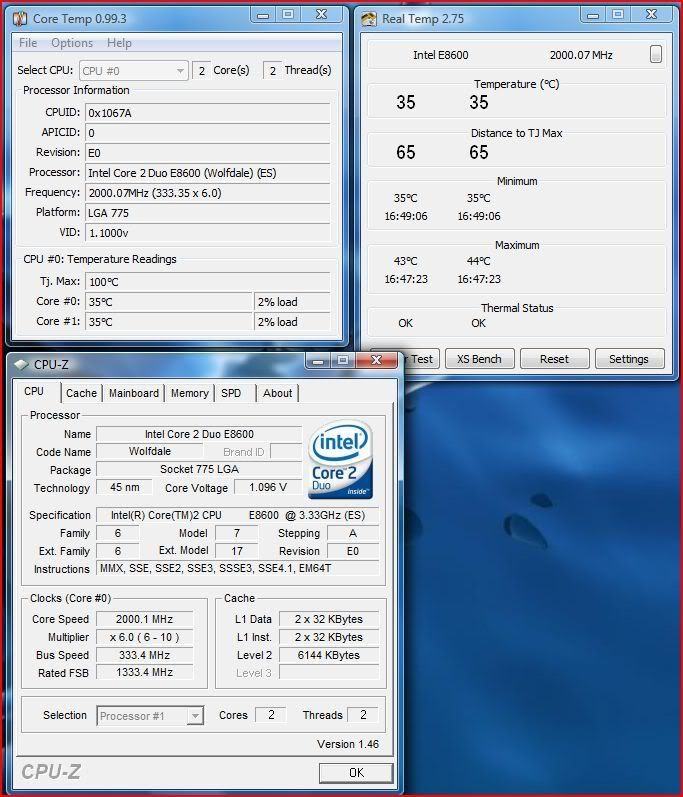The width and height of the screenshot is (683, 797).
Task: Open Real Temp Settings
Action: pos(629,359)
